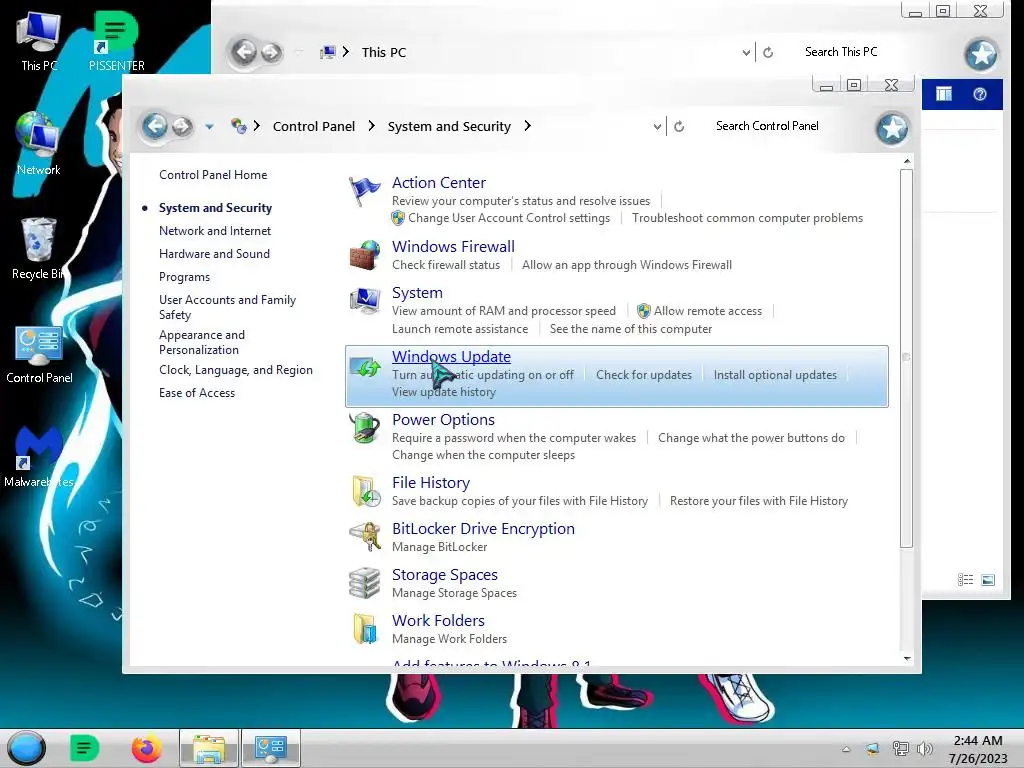Open Programs category in sidebar
Screen dimensions: 1024x768
184,277
